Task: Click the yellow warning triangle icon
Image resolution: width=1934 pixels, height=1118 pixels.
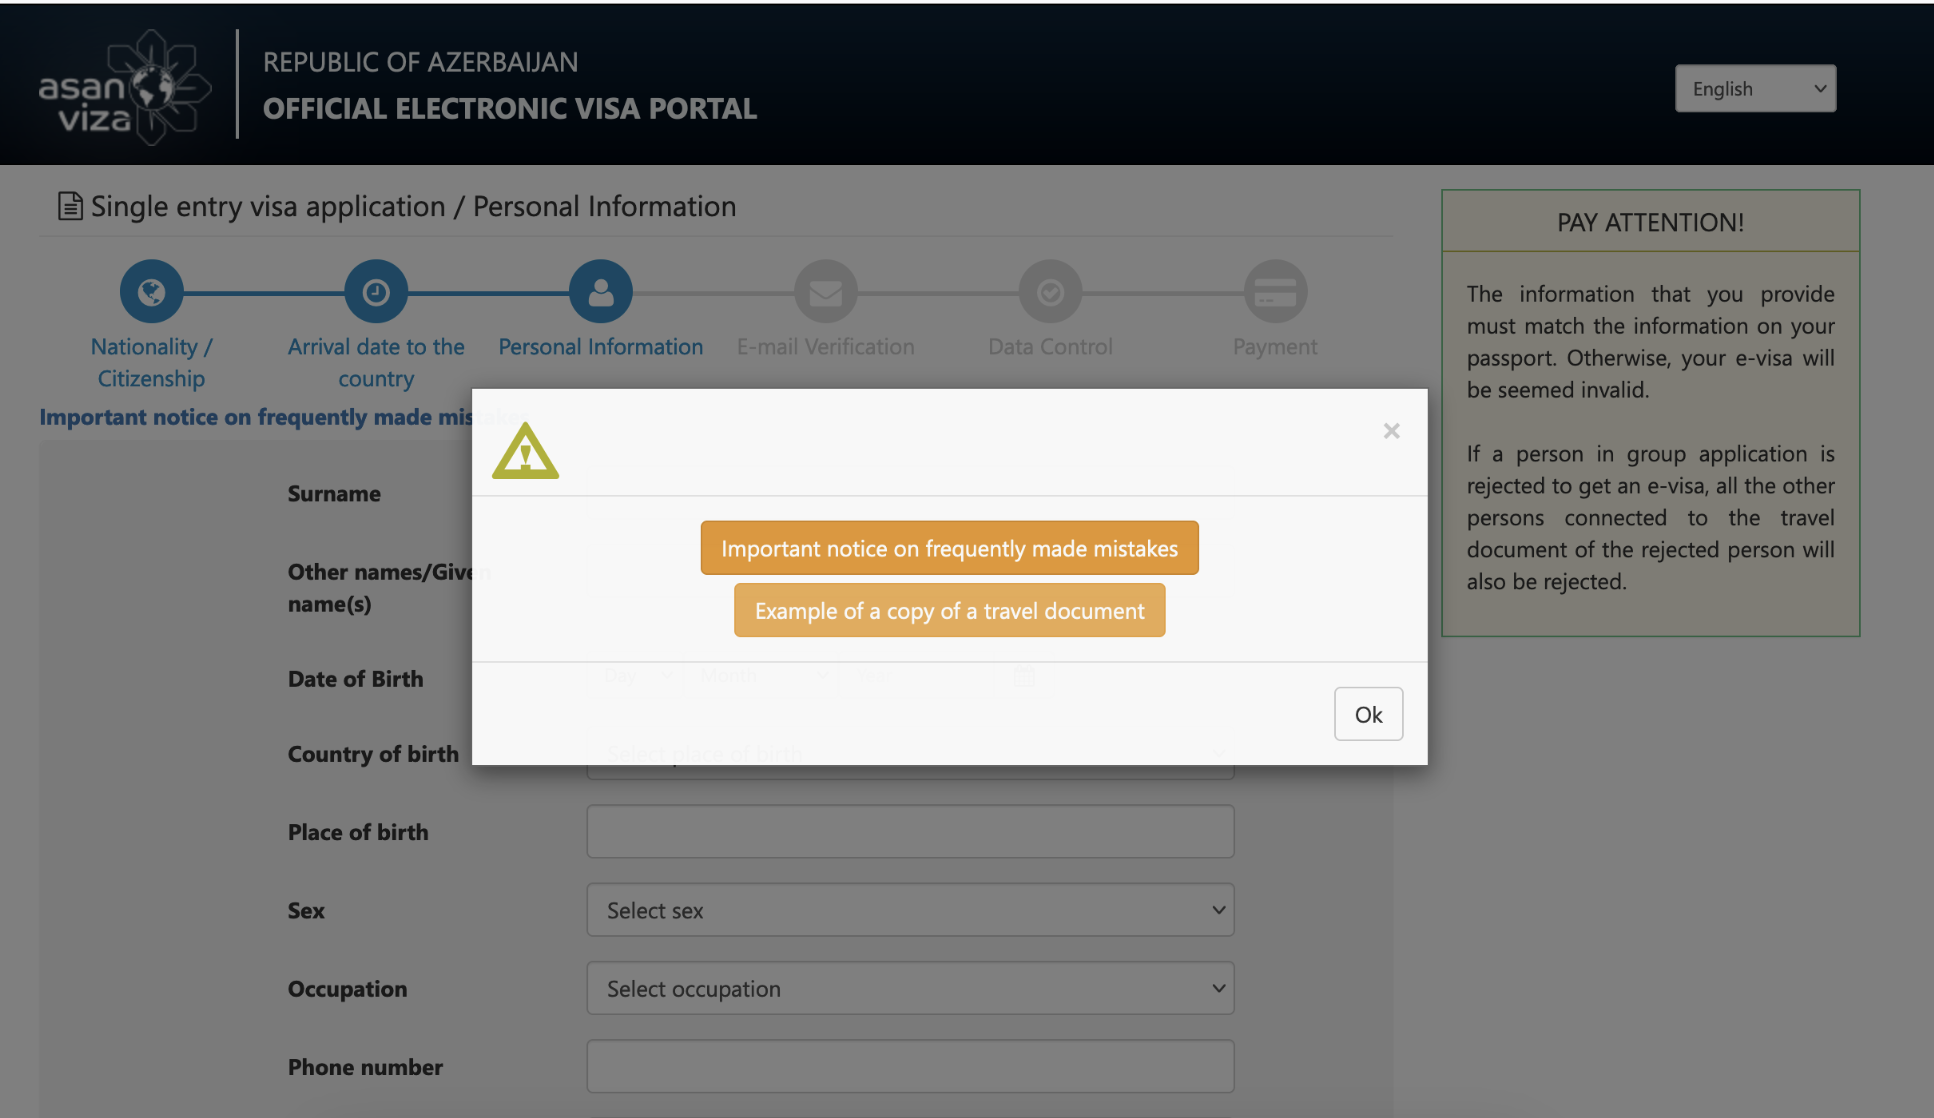Action: click(x=525, y=452)
